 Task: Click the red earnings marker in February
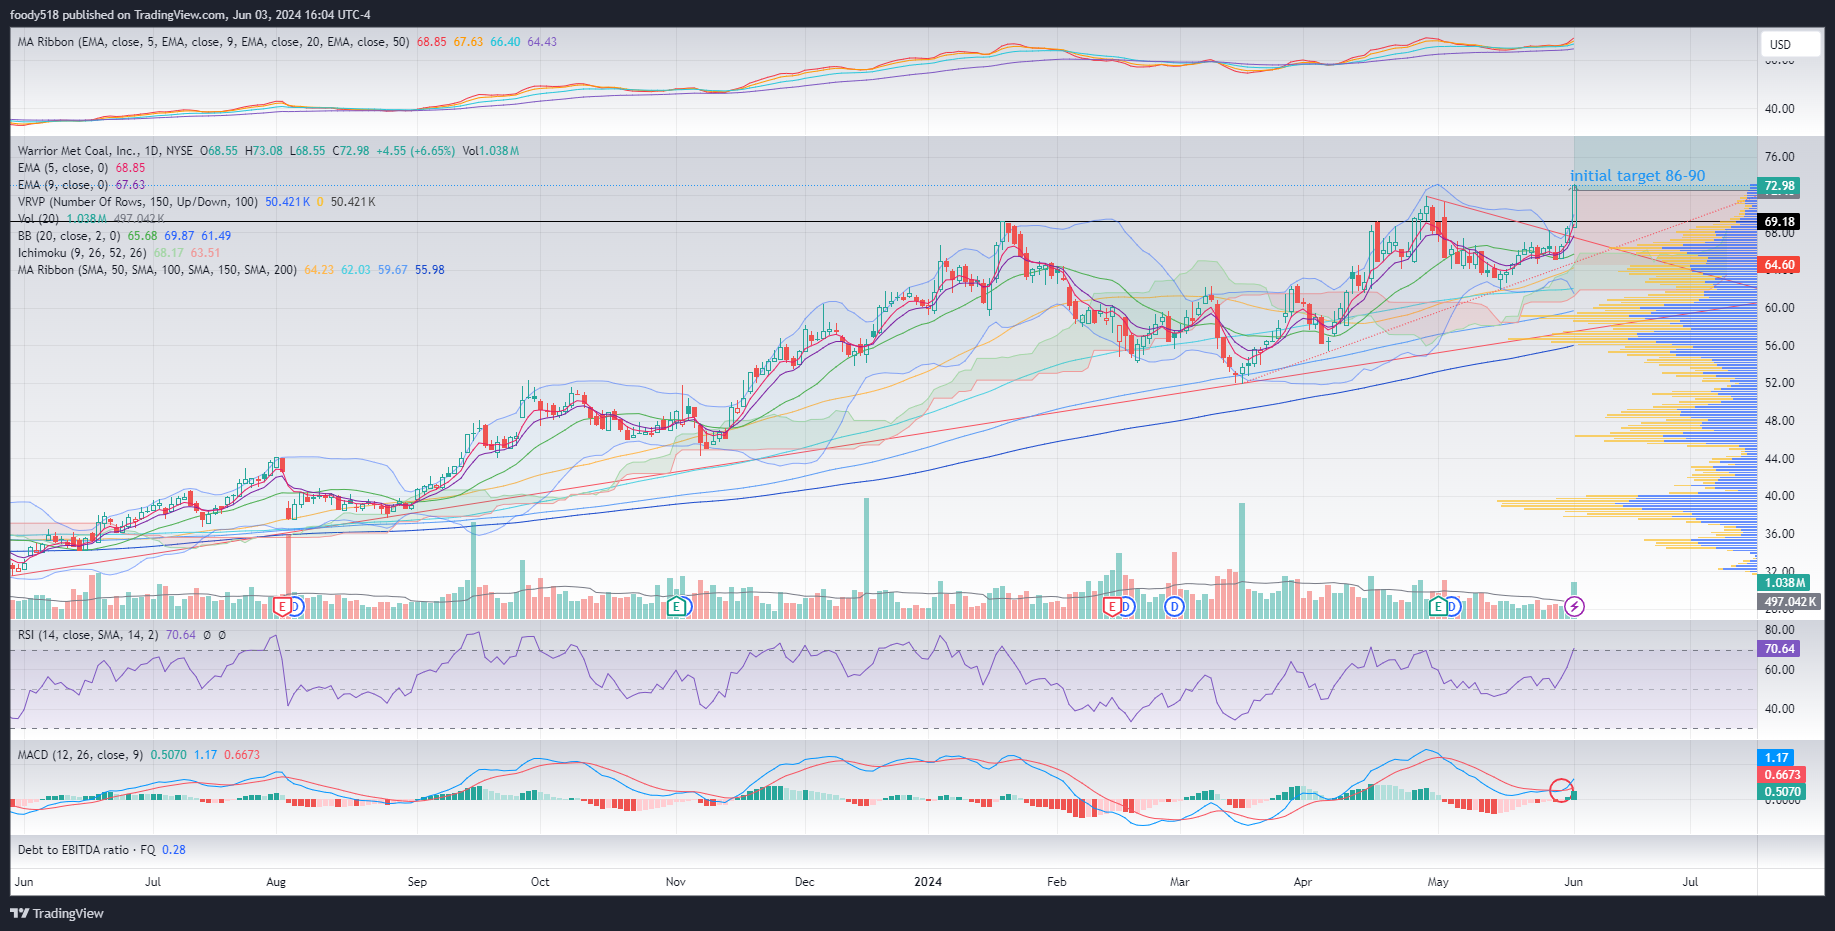(1111, 606)
